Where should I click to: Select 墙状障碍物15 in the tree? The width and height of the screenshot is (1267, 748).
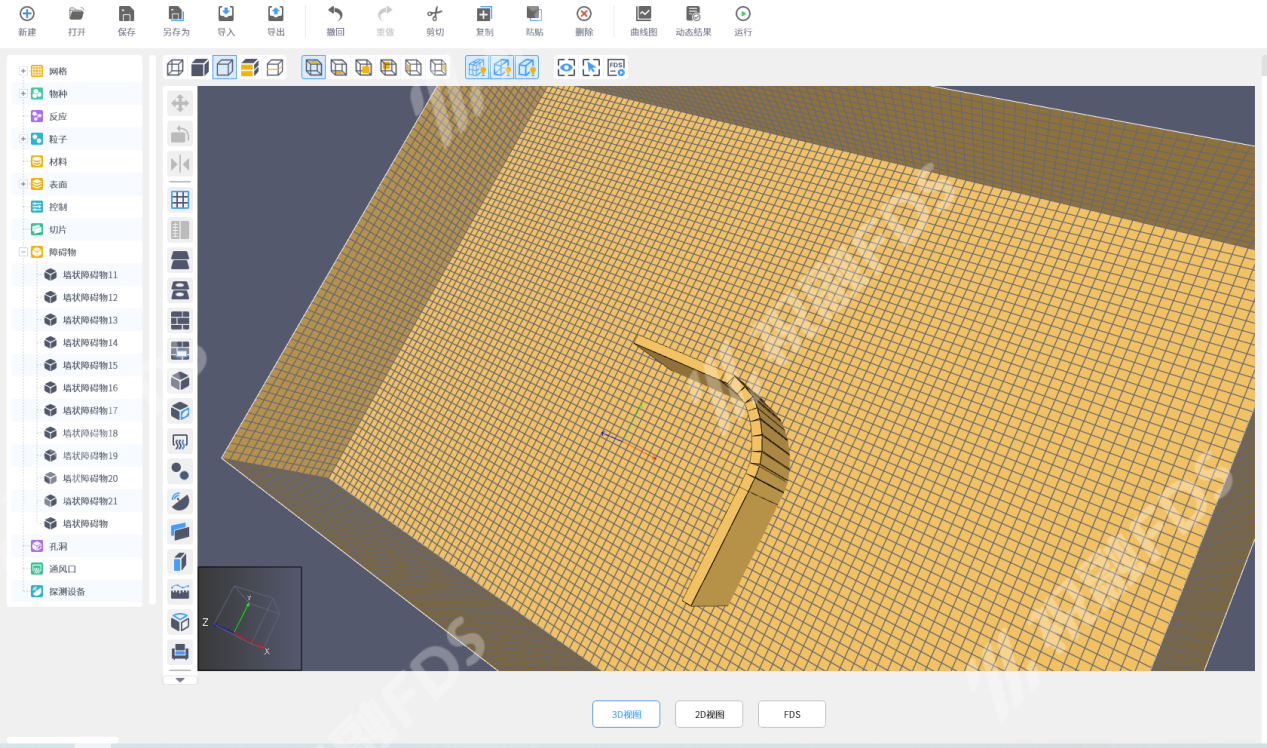90,365
